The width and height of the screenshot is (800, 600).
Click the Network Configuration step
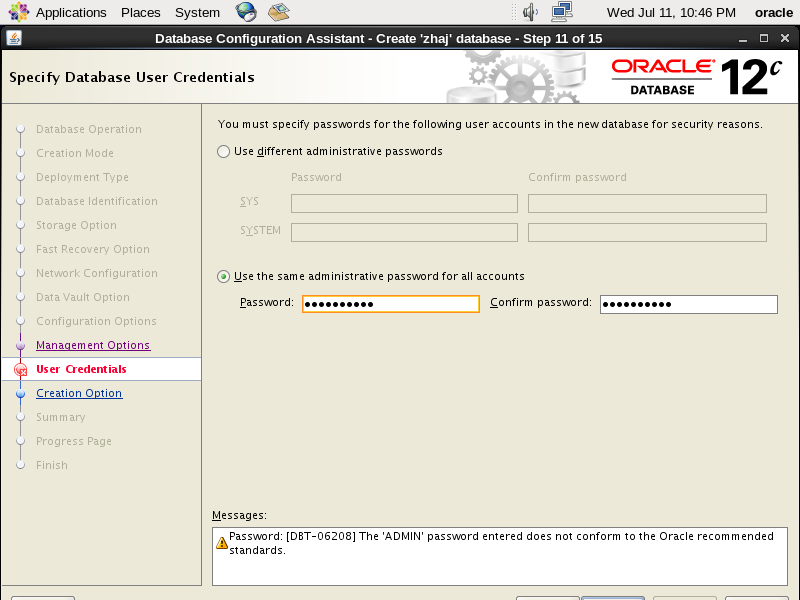coord(96,273)
